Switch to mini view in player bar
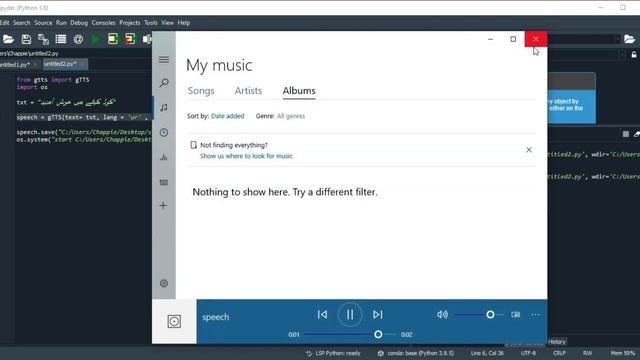This screenshot has height=360, width=640. (x=516, y=314)
